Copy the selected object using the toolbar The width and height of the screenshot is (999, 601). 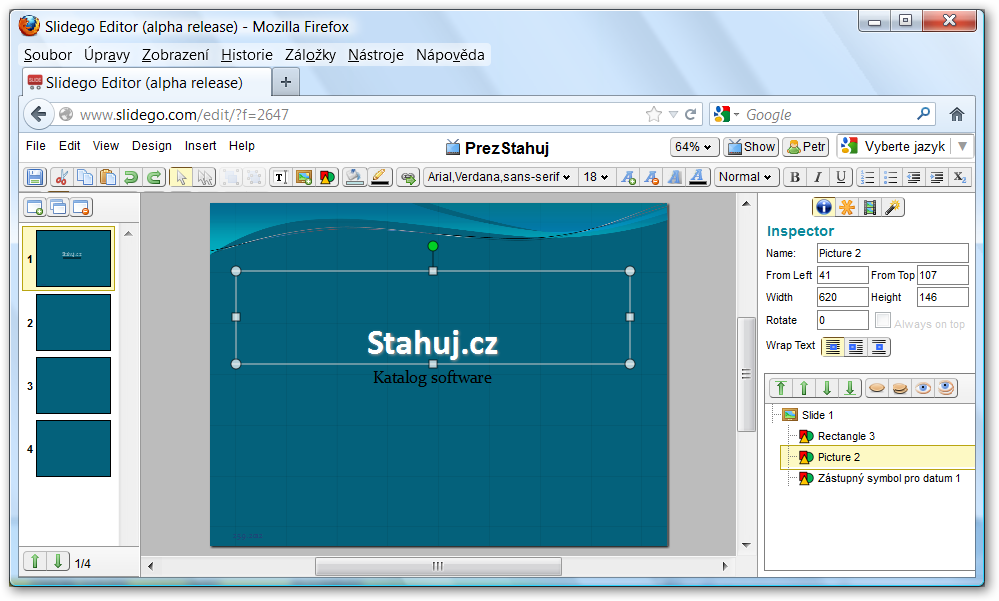tap(85, 177)
